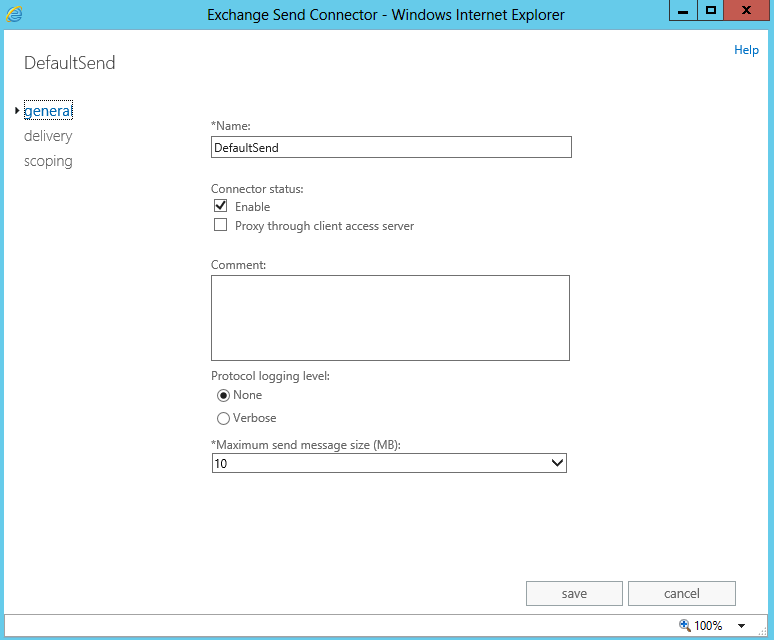Uncheck the Enable connector checkbox
The width and height of the screenshot is (774, 640).
coord(221,206)
